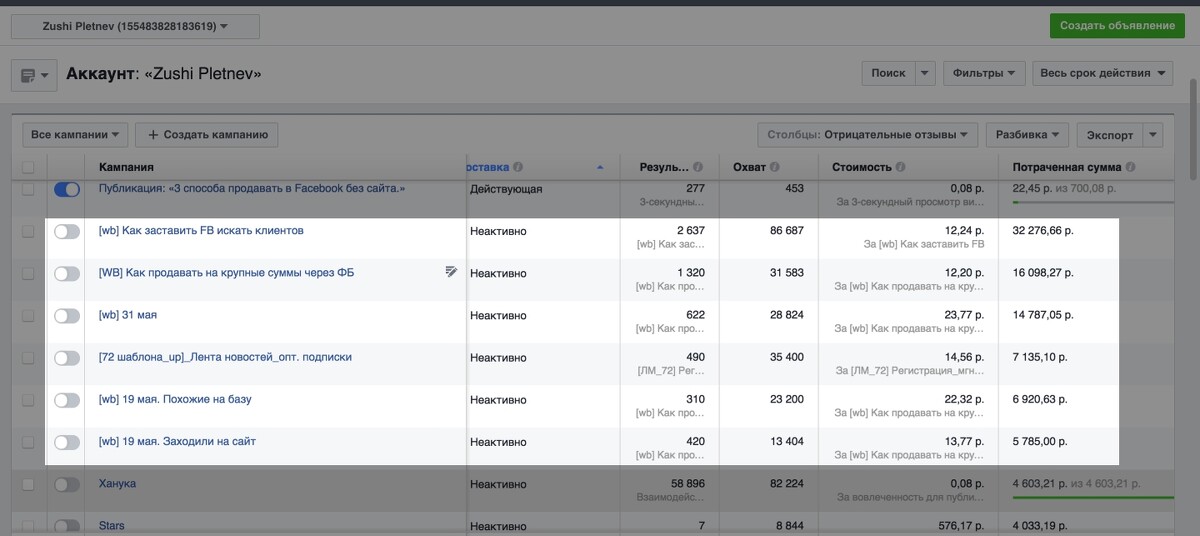Open the campaign [wb] Как заставить FB искать клиентов
Viewport: 1200px width, 536px height.
(x=201, y=230)
